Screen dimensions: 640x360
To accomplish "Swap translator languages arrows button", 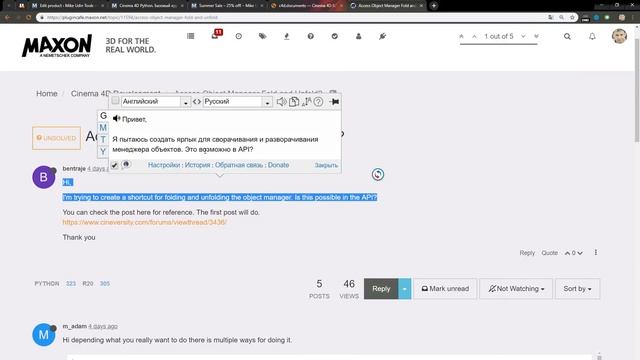I will [197, 102].
